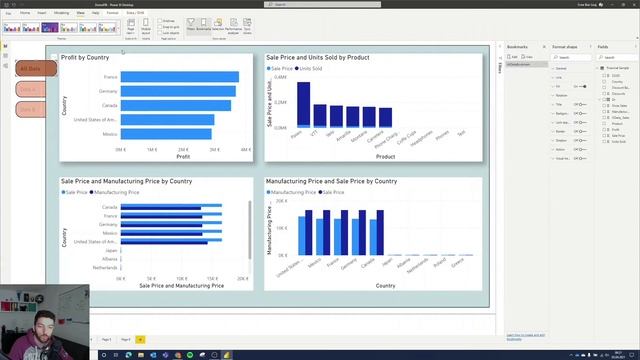This screenshot has width=640, height=360.
Task: Check the Profit field checkbox
Action: point(604,129)
